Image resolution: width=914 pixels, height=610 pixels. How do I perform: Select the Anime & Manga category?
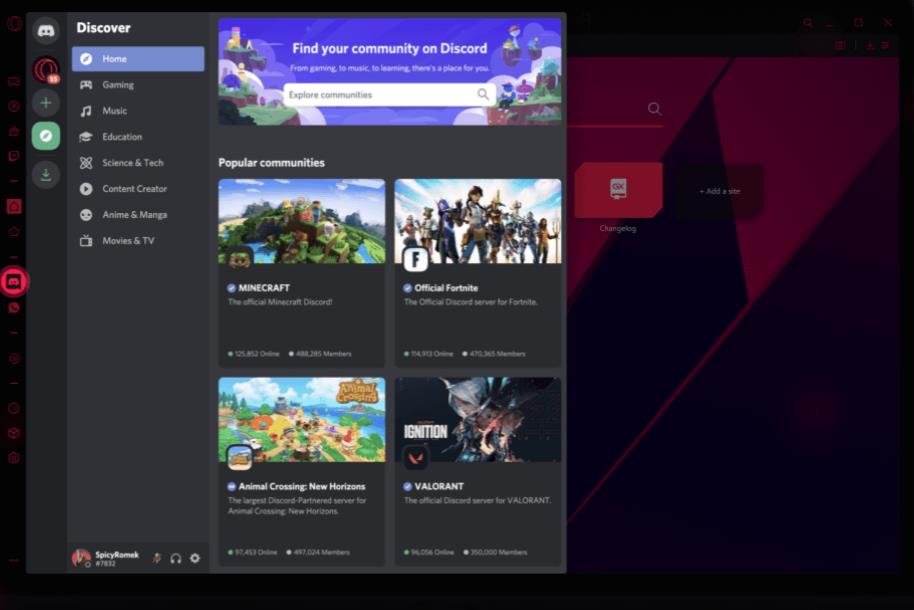click(138, 215)
